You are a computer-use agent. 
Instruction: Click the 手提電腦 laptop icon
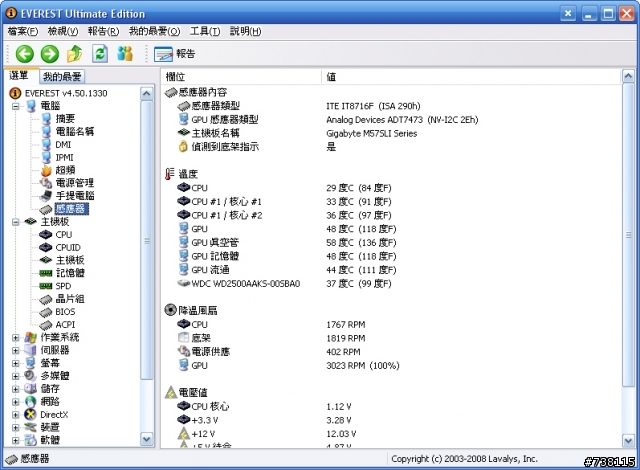(46, 196)
